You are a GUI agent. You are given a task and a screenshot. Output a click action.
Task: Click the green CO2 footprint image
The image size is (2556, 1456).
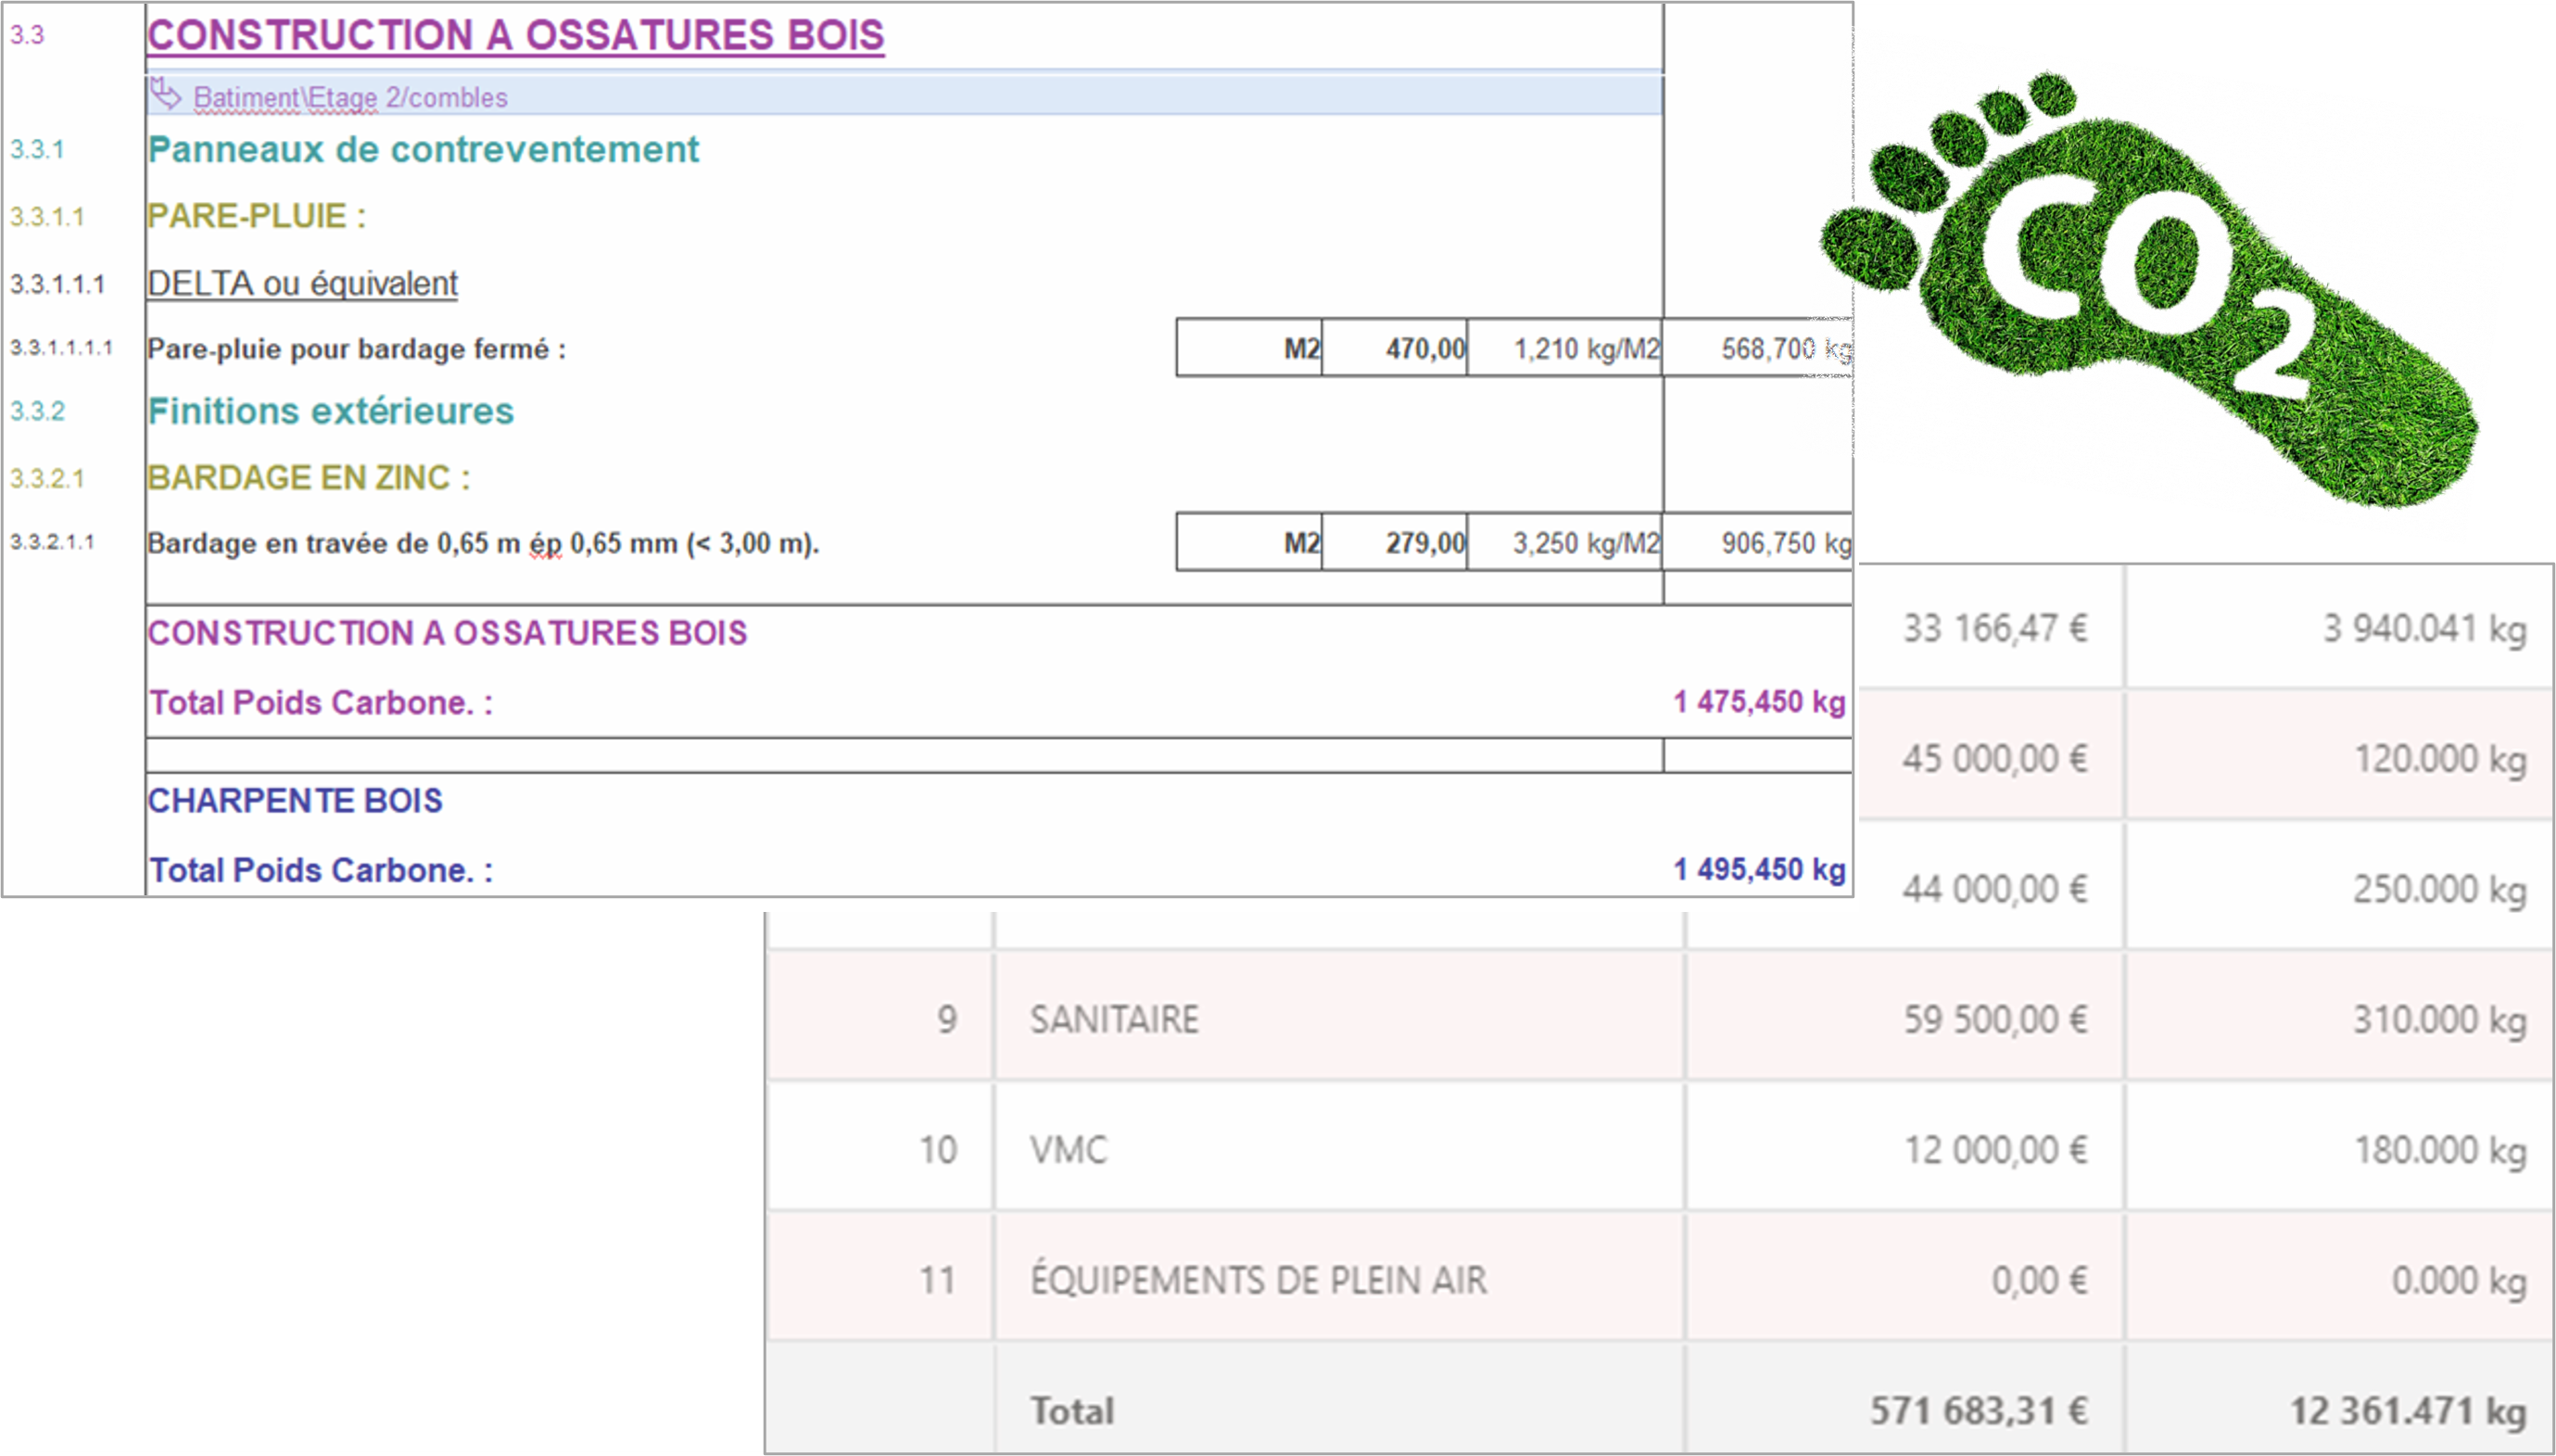tap(2149, 289)
